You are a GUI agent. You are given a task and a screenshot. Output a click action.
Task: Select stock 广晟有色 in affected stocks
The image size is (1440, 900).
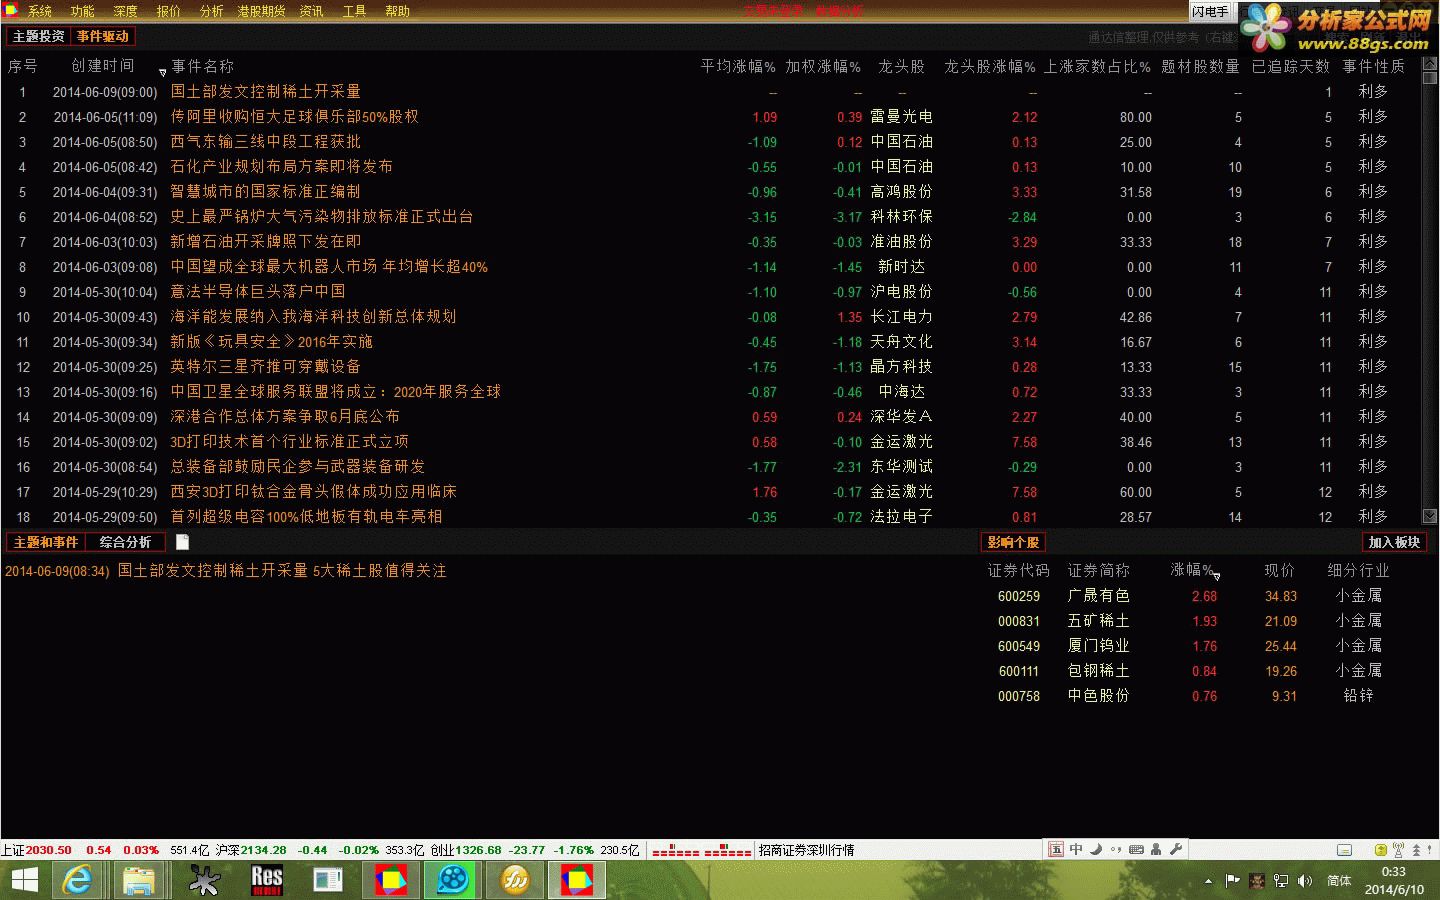click(x=1098, y=595)
